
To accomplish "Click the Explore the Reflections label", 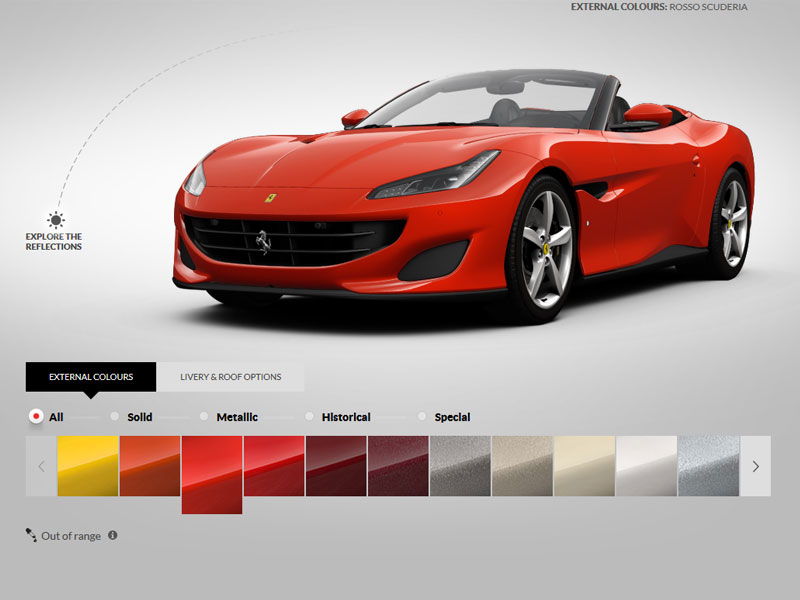I will coord(54,241).
